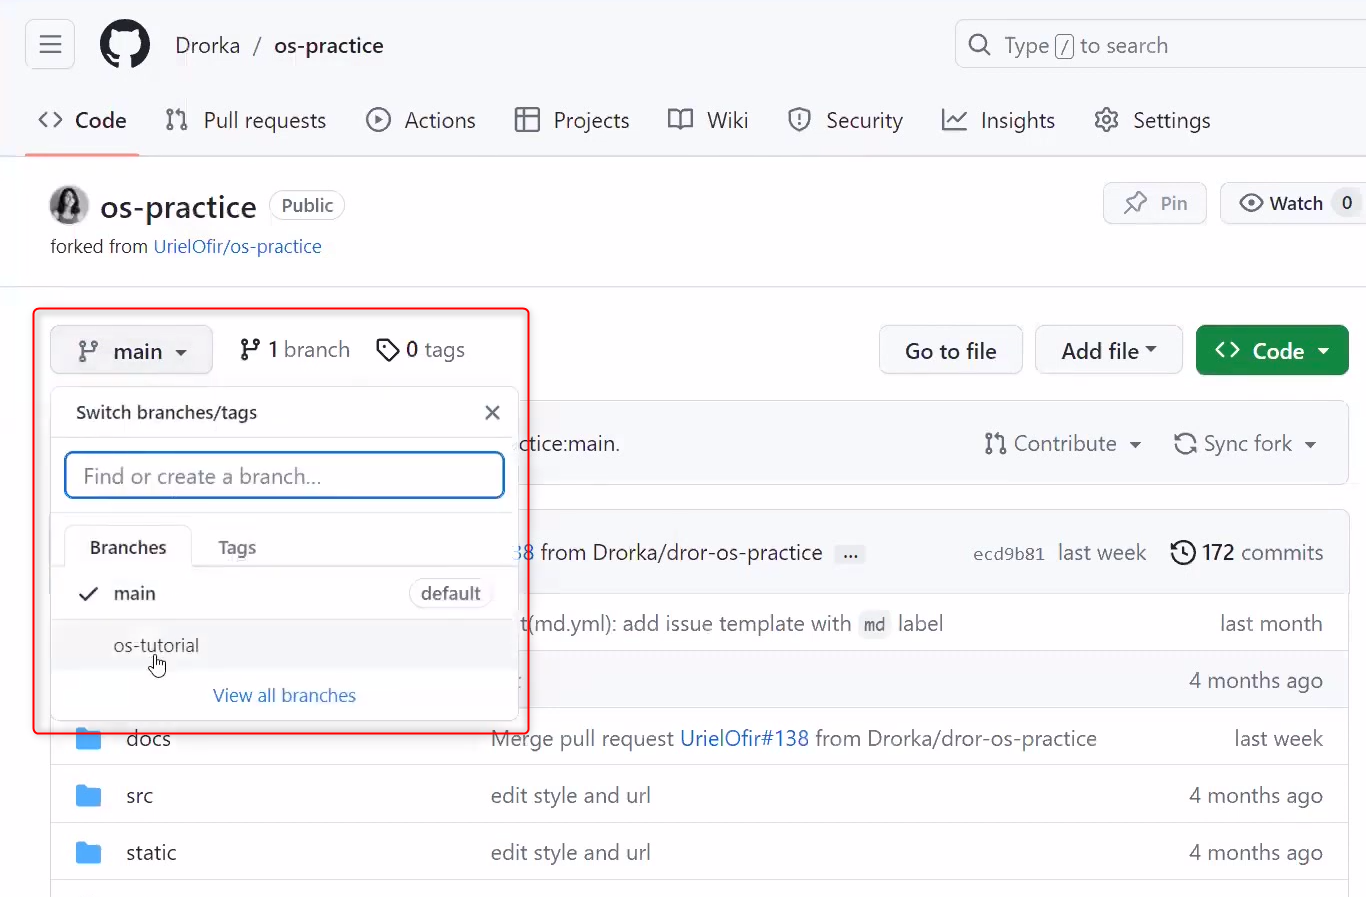
Task: Click the 'Find or create a branch' field
Action: (284, 476)
